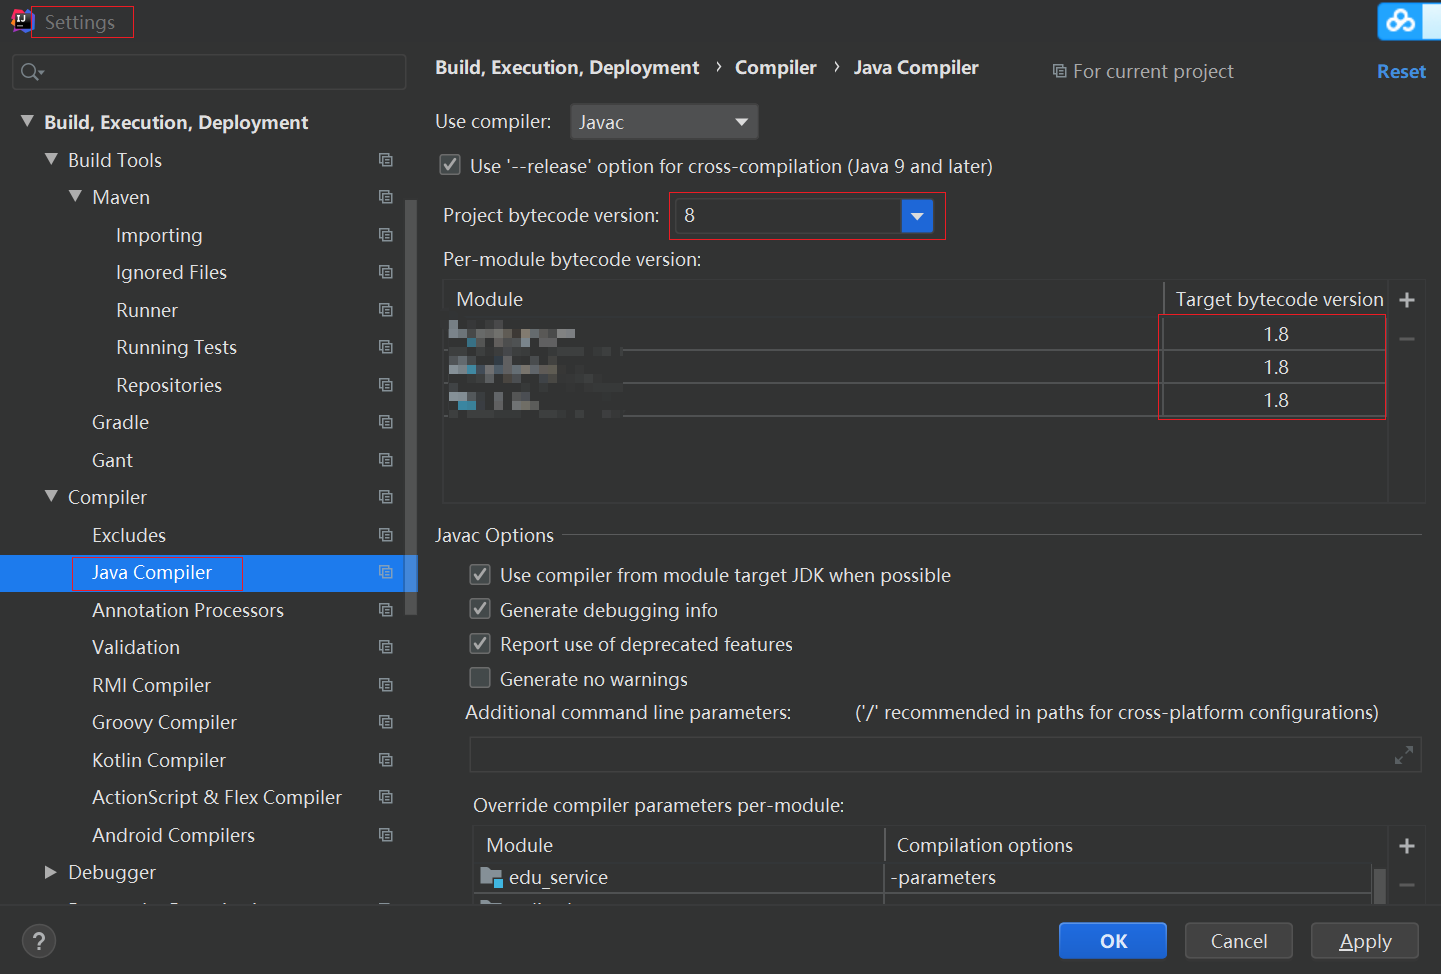Select Groovy Compiler in the tree
1441x974 pixels.
coord(164,722)
